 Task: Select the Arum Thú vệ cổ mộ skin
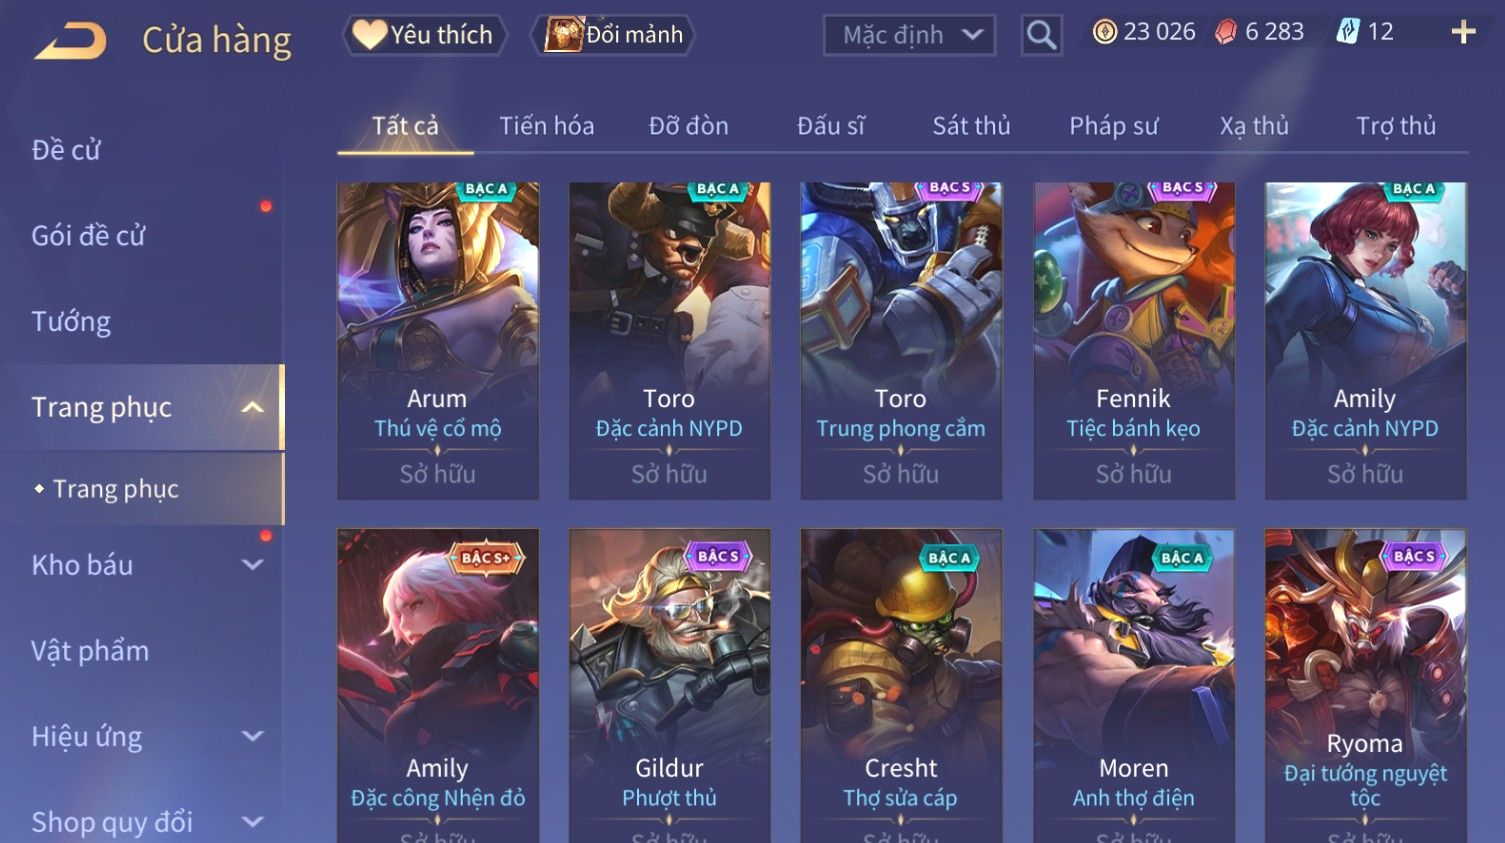(x=438, y=341)
